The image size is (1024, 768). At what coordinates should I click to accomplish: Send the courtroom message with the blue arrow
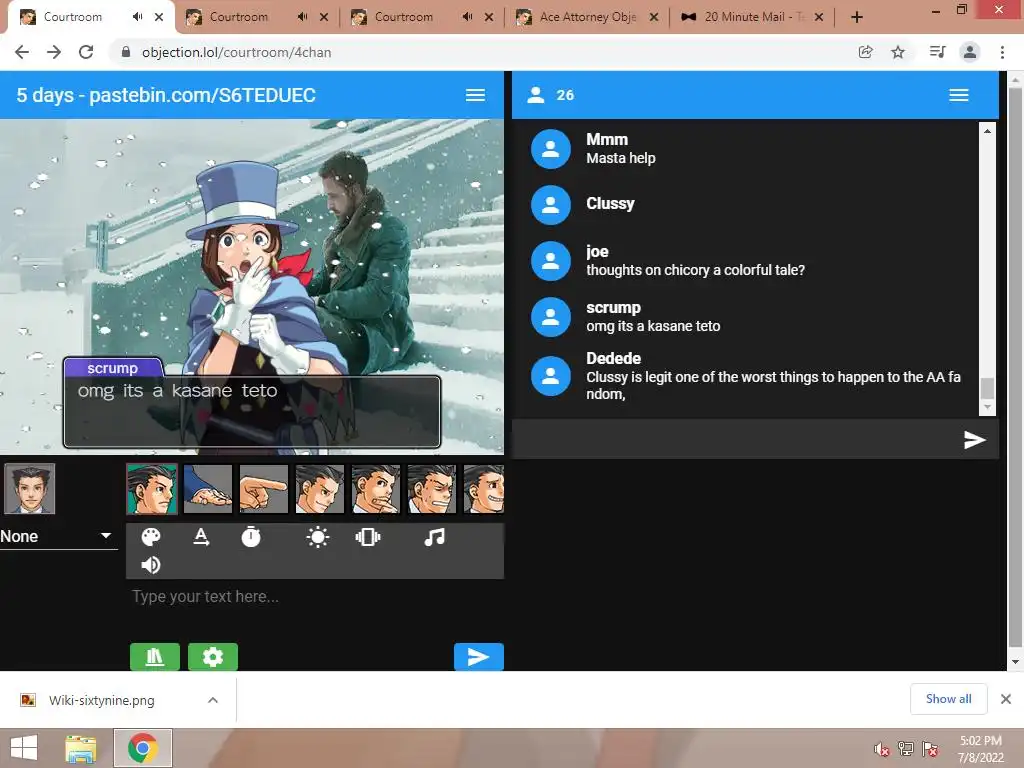point(479,656)
